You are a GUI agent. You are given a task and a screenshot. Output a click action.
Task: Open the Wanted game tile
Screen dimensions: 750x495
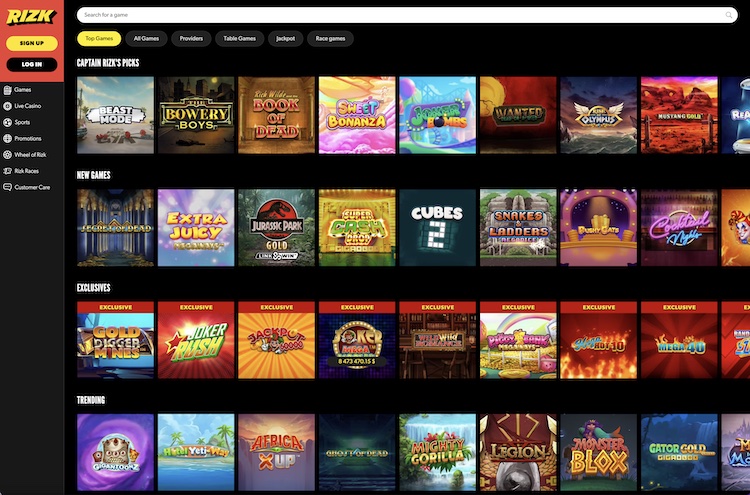(518, 115)
